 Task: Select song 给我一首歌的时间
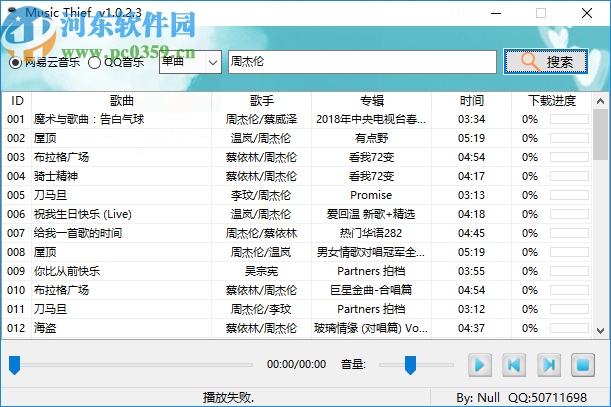(78, 233)
